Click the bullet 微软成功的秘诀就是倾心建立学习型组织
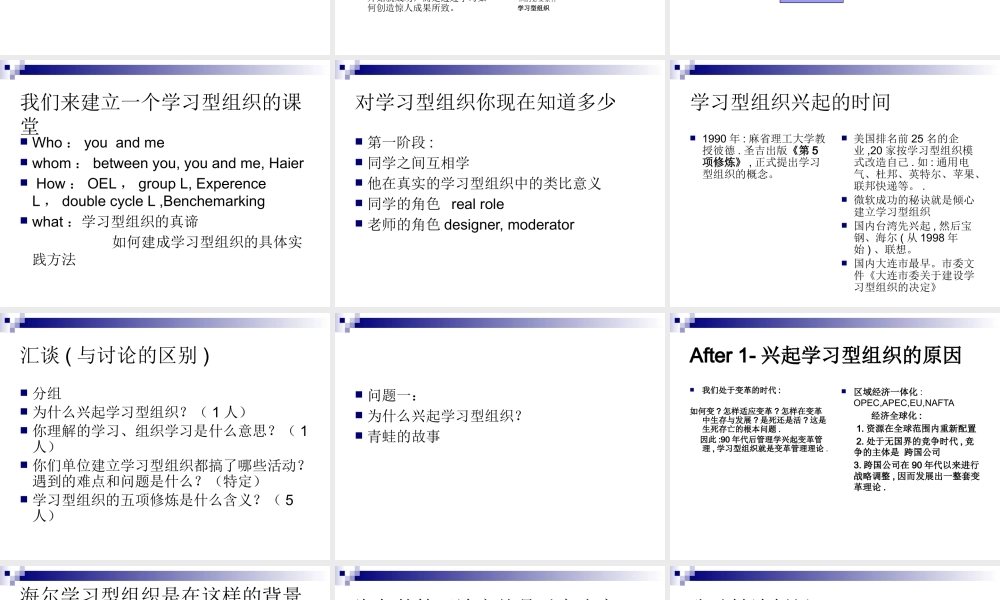Image resolution: width=1000 pixels, height=600 pixels. point(914,206)
